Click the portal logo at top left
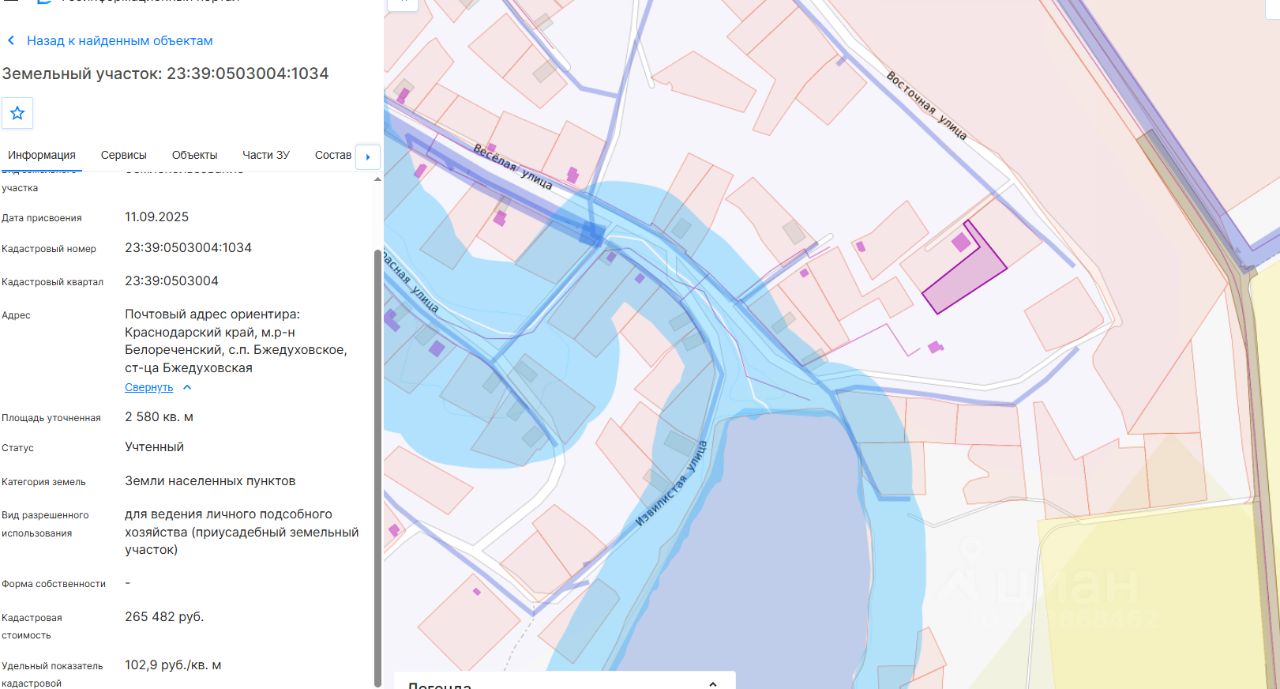The width and height of the screenshot is (1280, 689). click(x=43, y=3)
